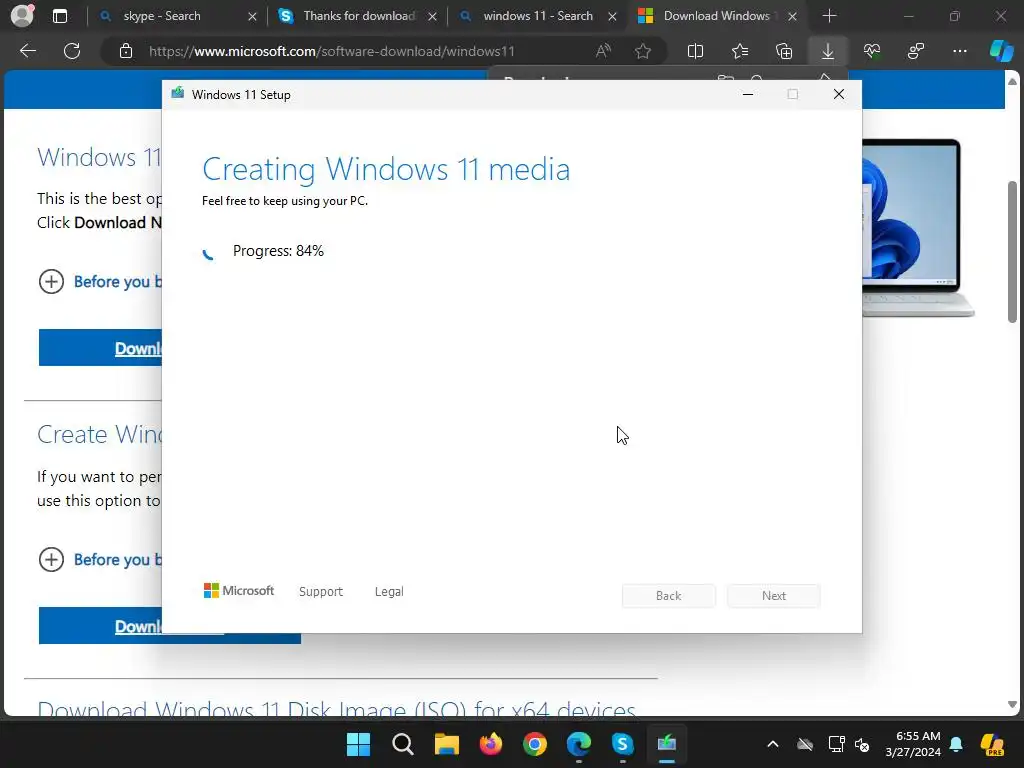Open the clock showing 6:55 AM

[913, 744]
